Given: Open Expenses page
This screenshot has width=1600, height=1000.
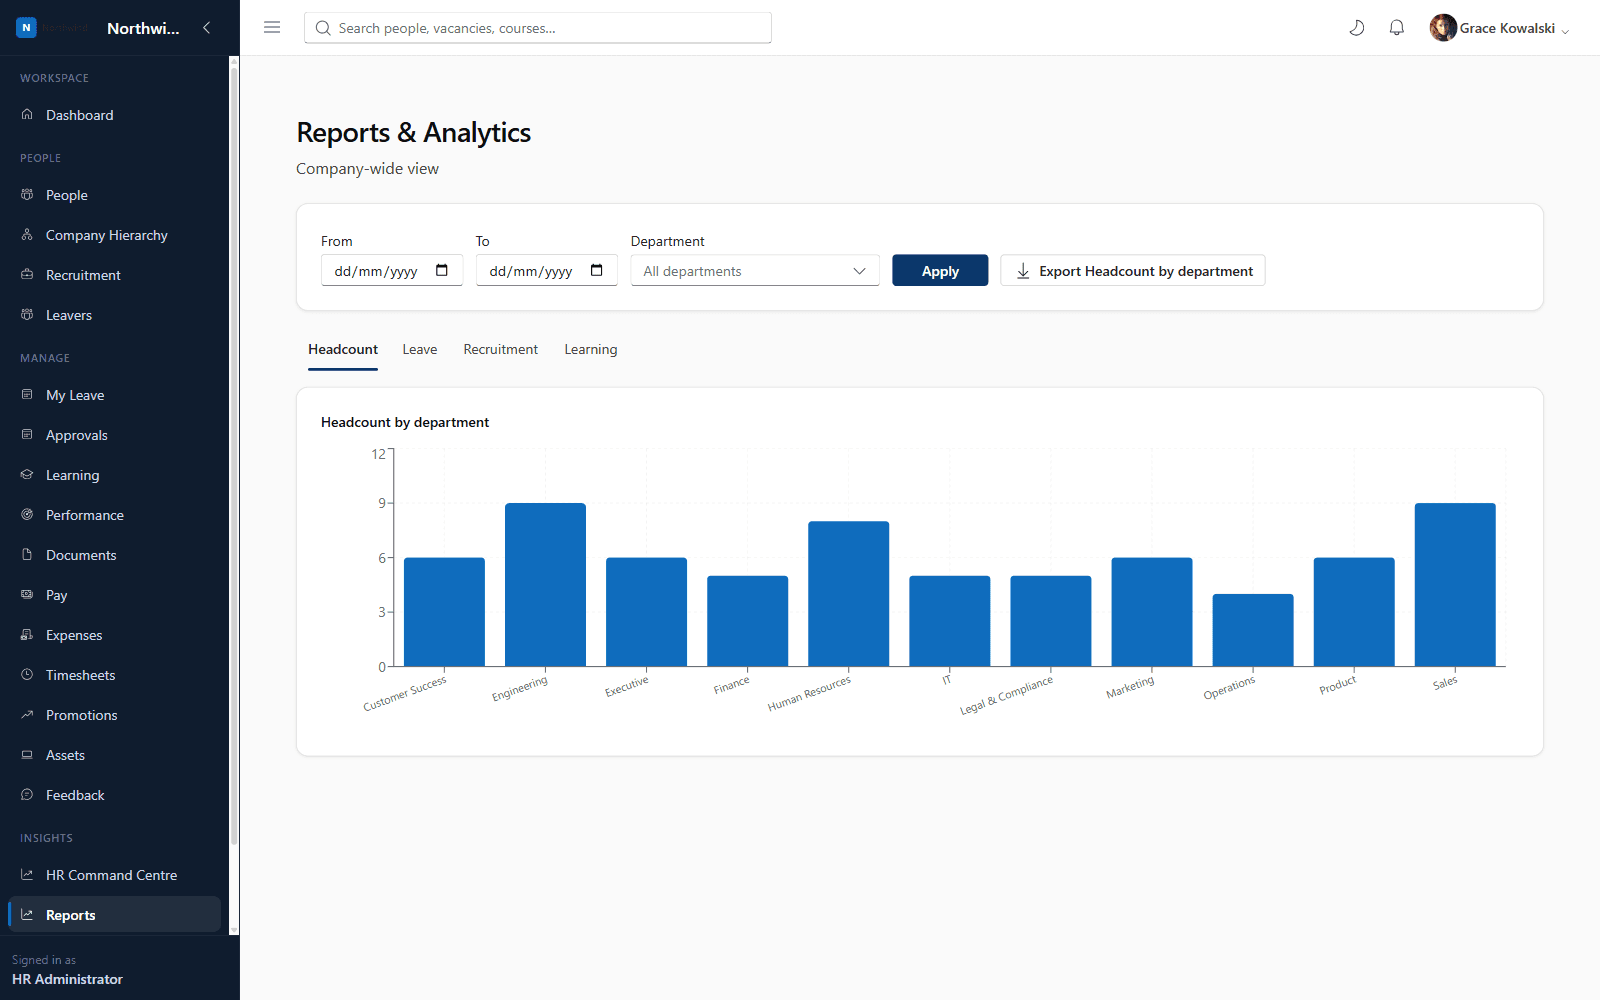Looking at the screenshot, I should (x=114, y=635).
